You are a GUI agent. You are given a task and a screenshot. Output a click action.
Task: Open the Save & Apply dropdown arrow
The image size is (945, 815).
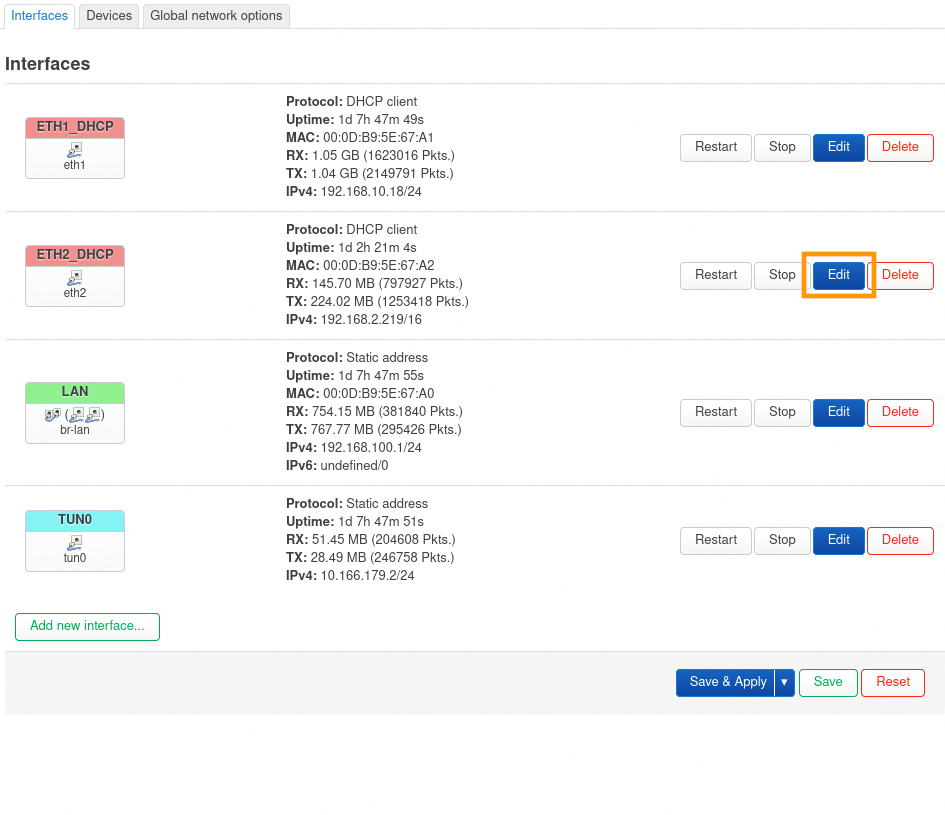tap(784, 682)
